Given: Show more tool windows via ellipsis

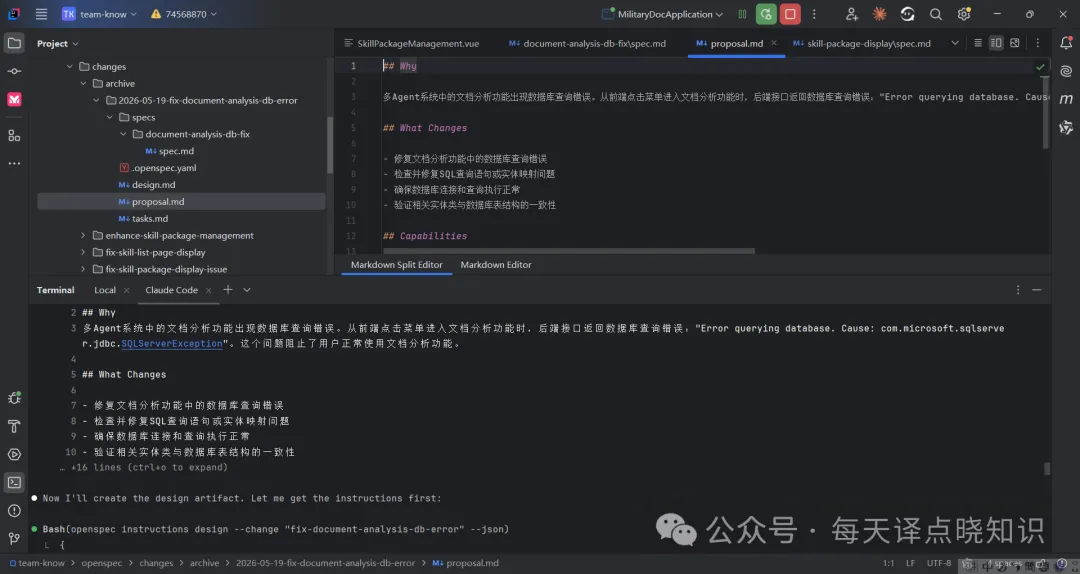Looking at the screenshot, I should [x=14, y=163].
